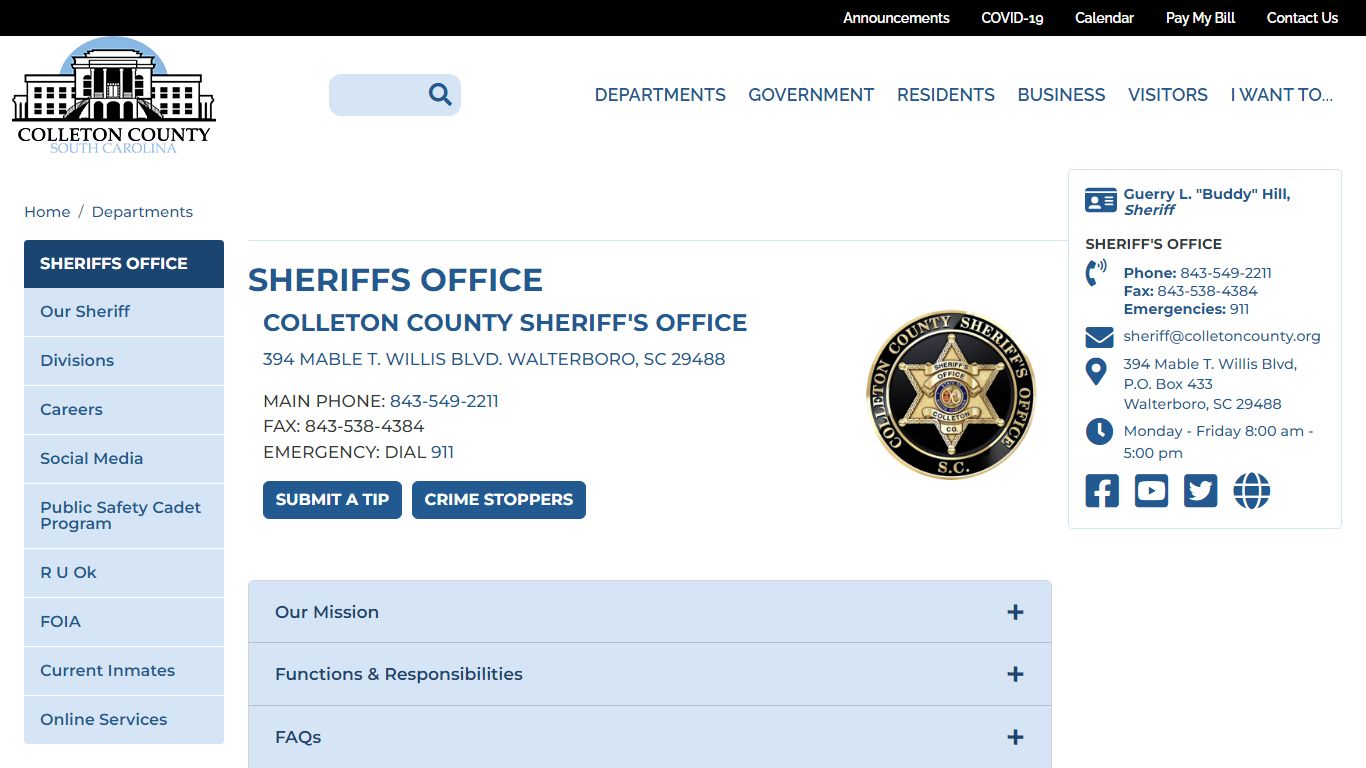
Task: Open Divisions in sidebar
Action: [x=124, y=361]
